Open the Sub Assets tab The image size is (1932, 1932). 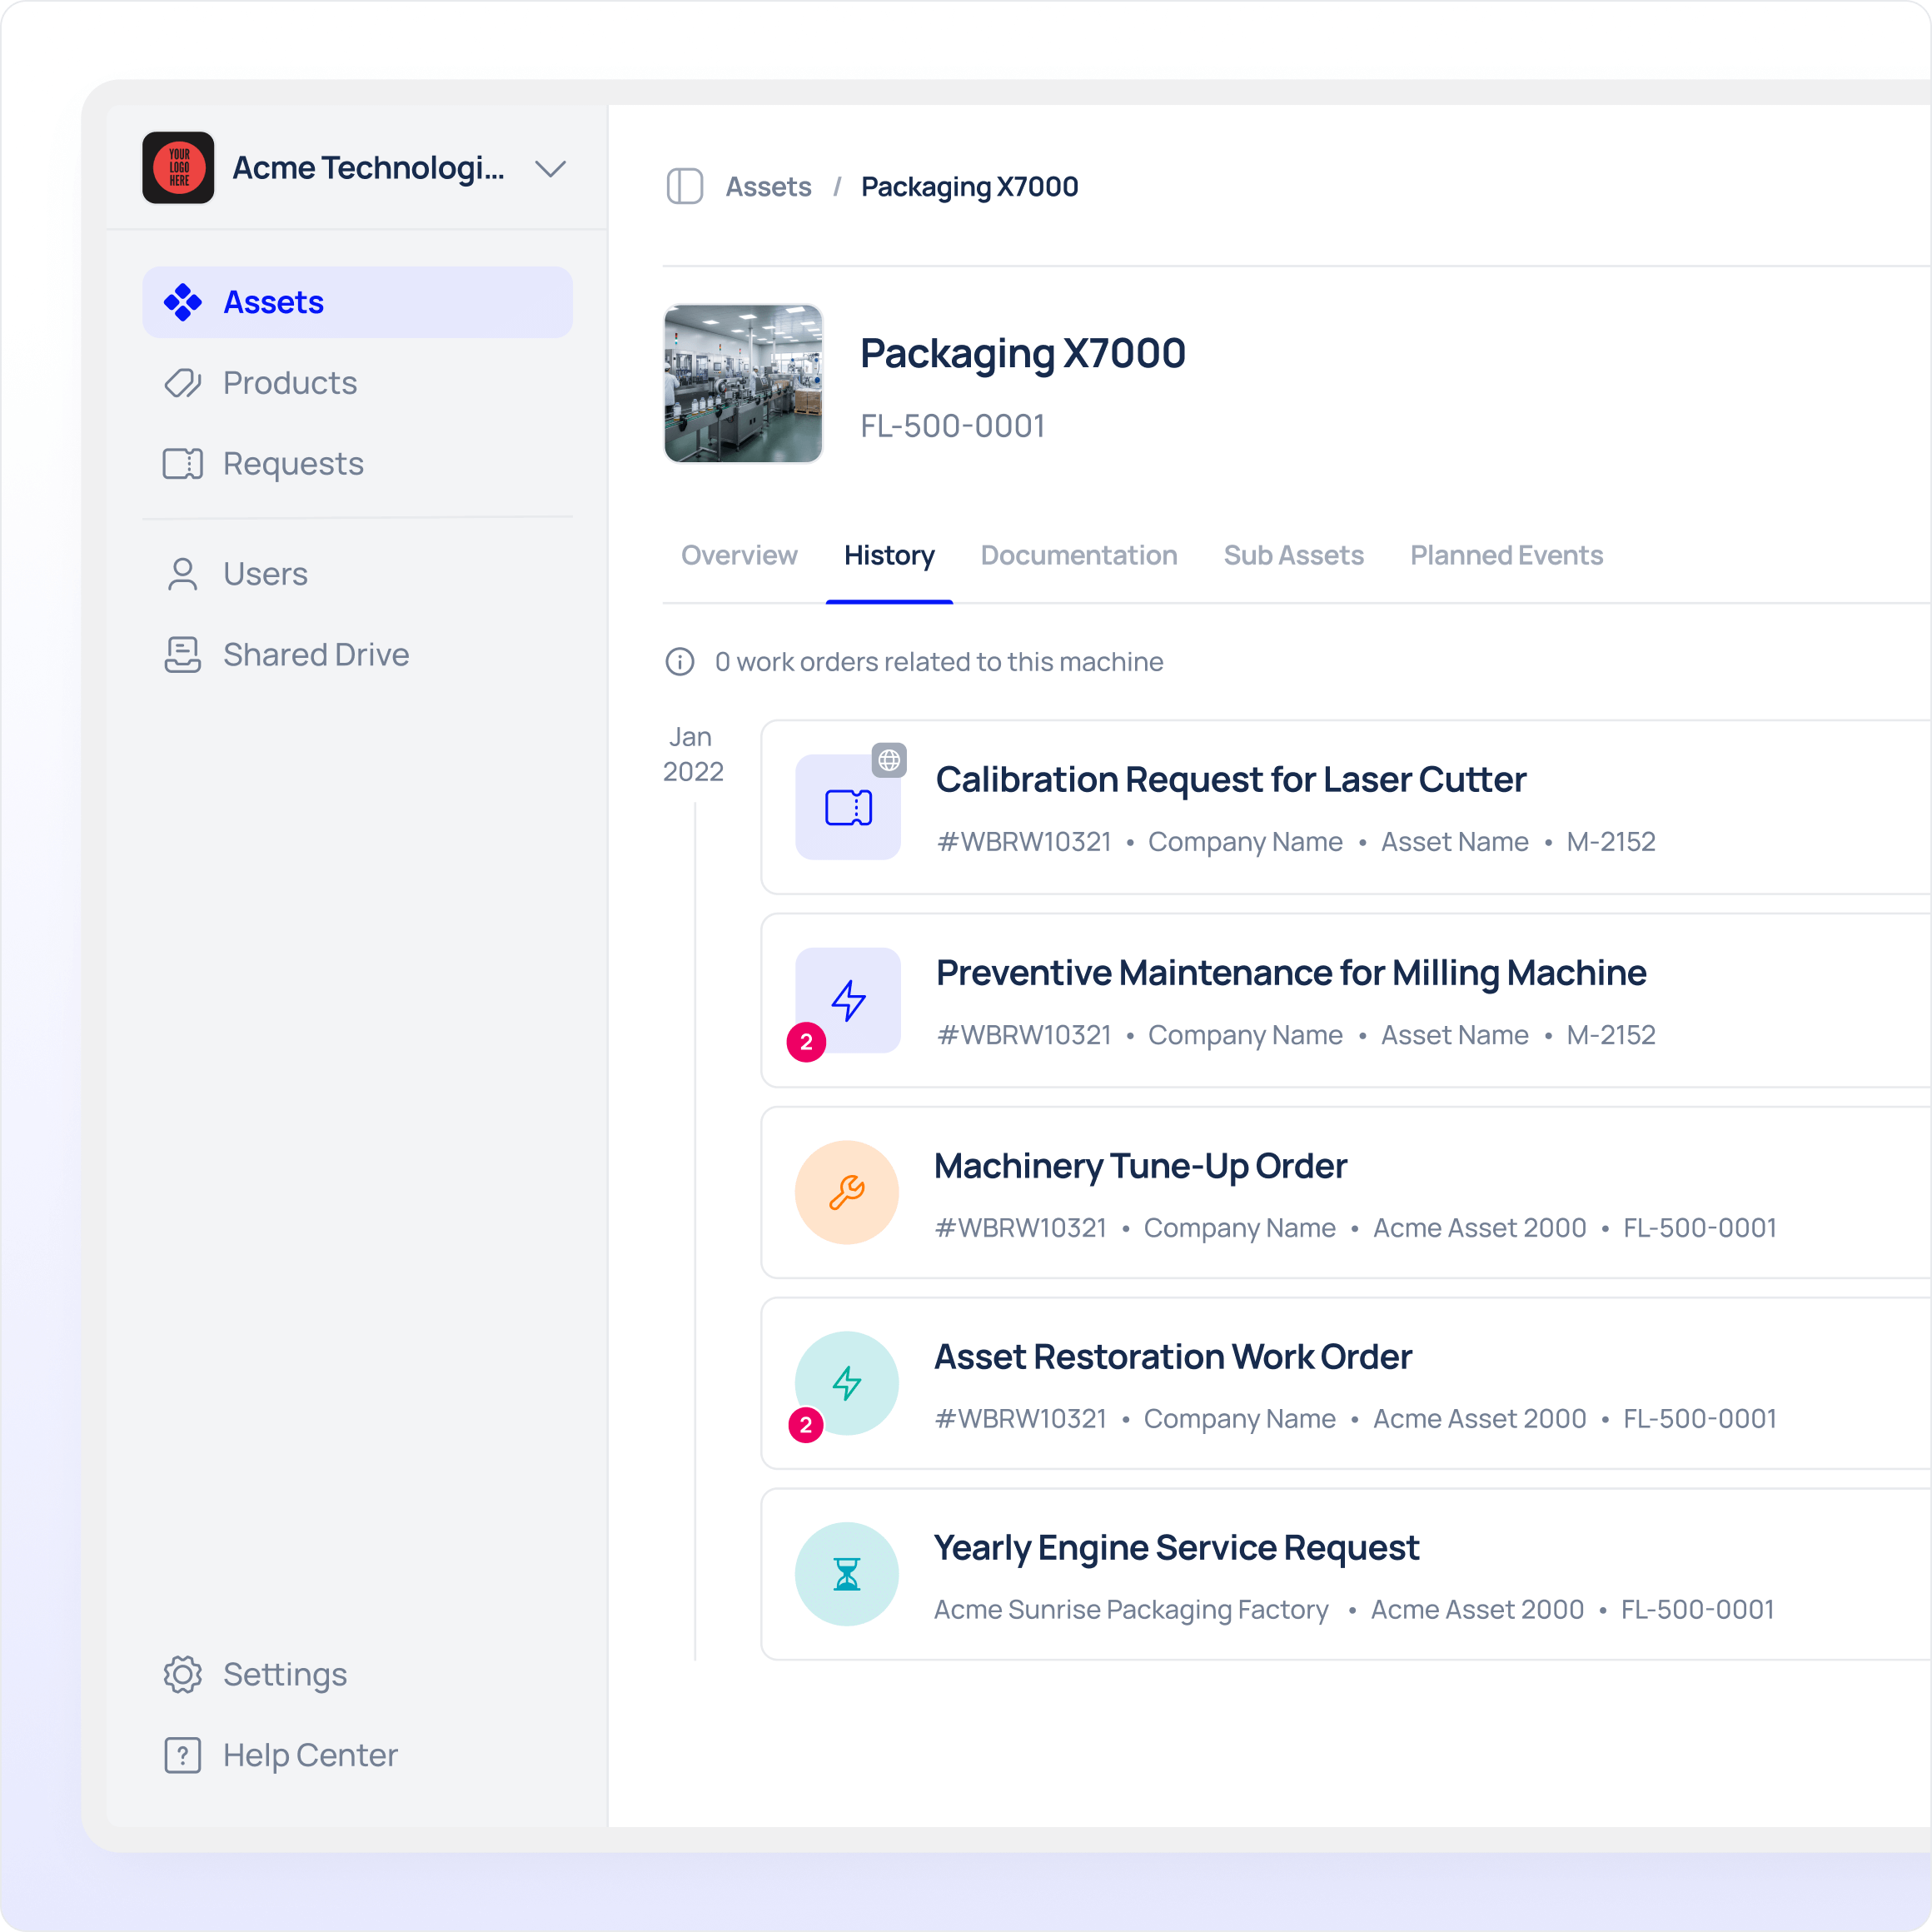coord(1293,555)
